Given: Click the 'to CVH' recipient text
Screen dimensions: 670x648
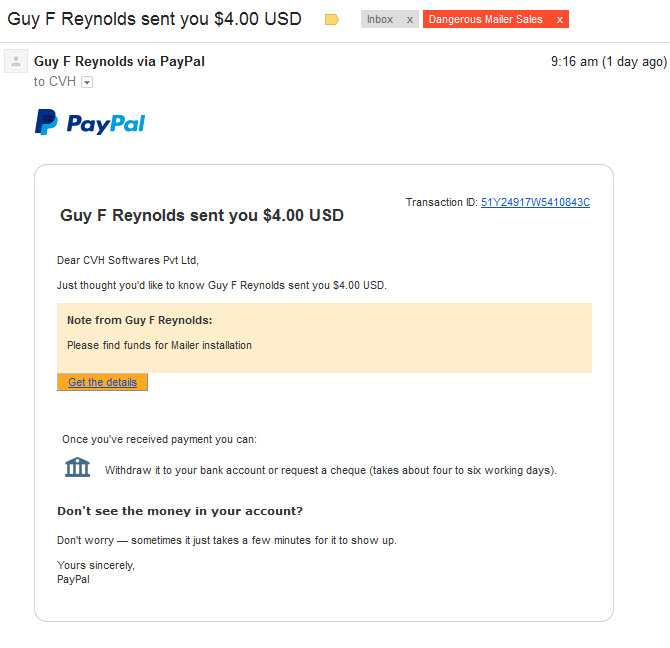Looking at the screenshot, I should (x=55, y=82).
